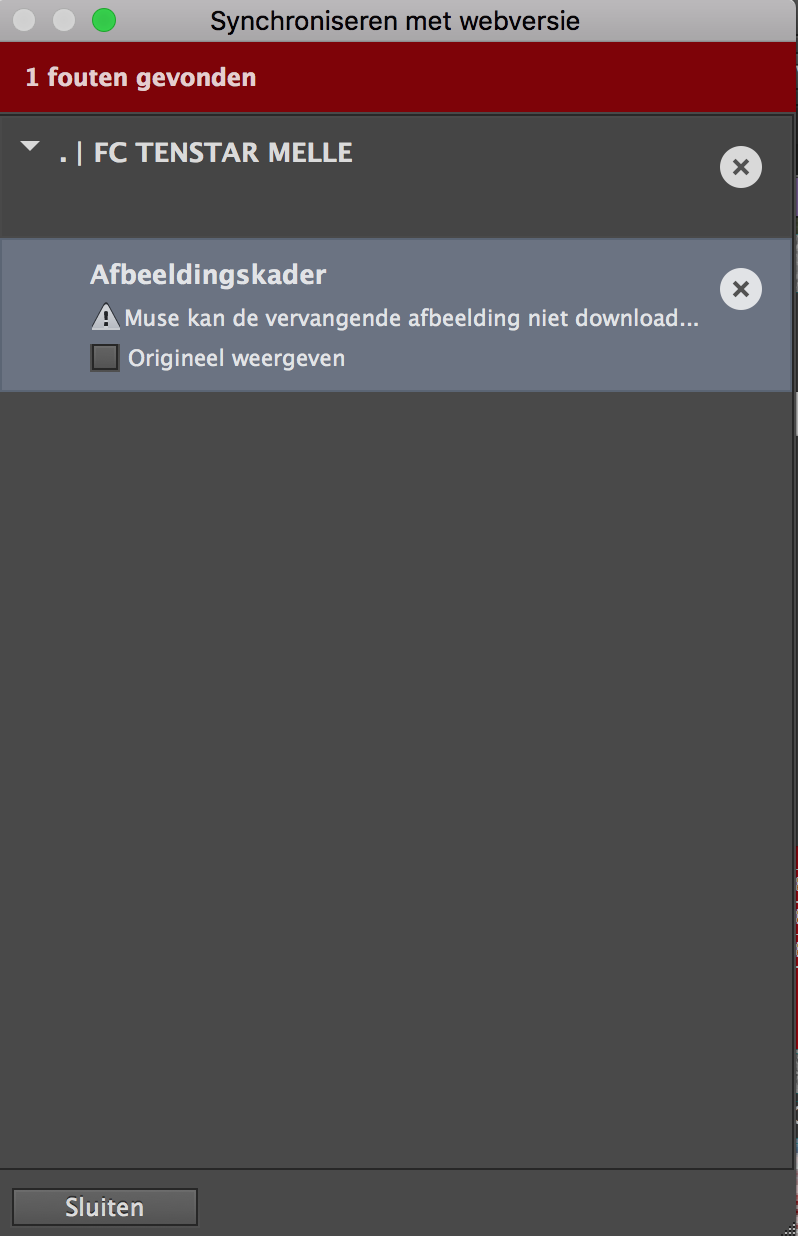The image size is (798, 1236).
Task: Select the Afbeeldingskader error title
Action: coord(208,275)
